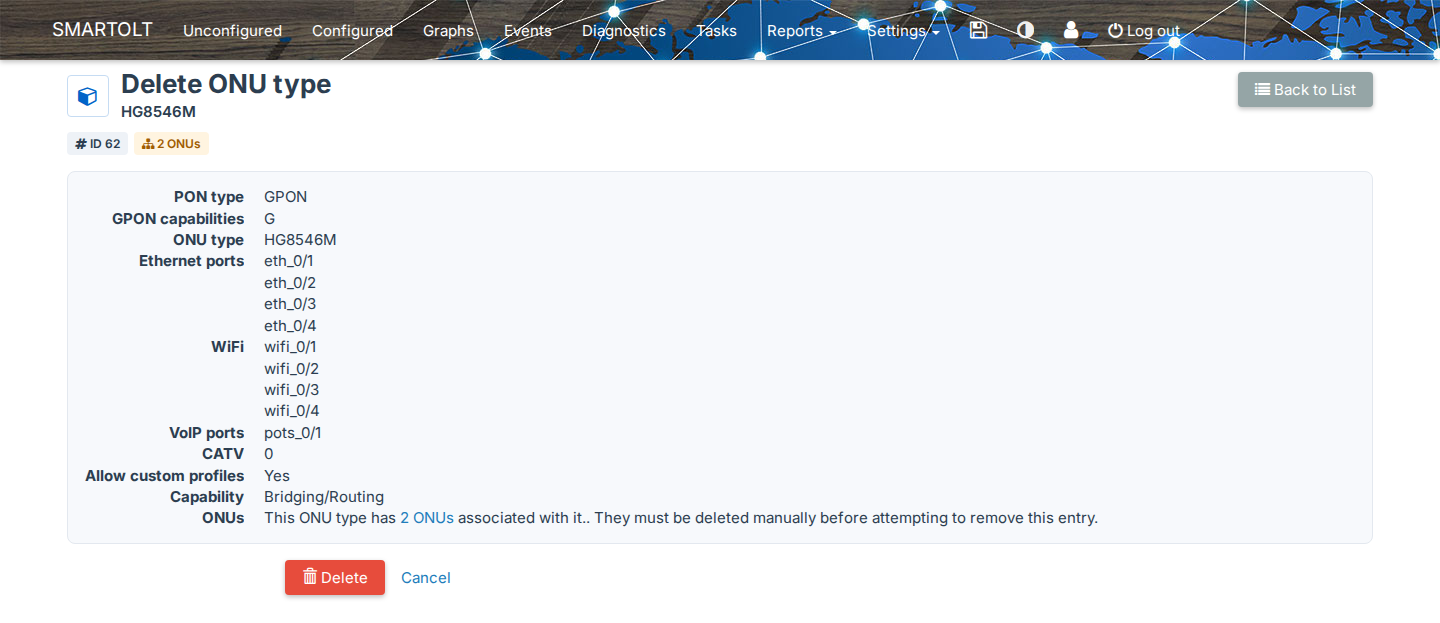Go to the Unconfigured page
The width and height of the screenshot is (1440, 623).
point(232,31)
